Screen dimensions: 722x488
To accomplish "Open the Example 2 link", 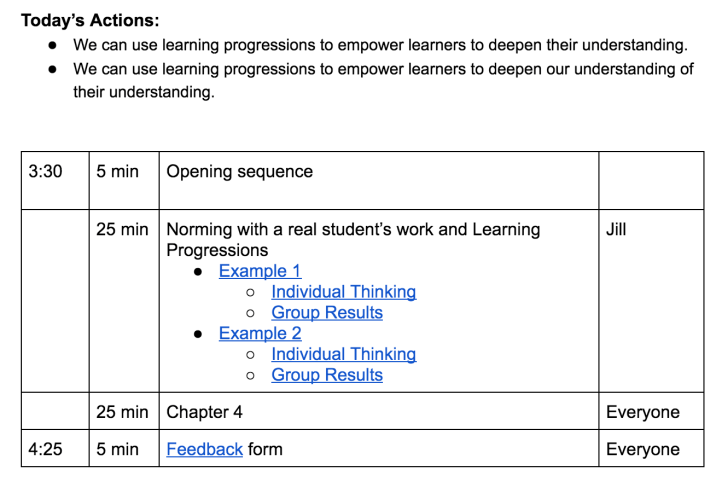I will pyautogui.click(x=260, y=333).
